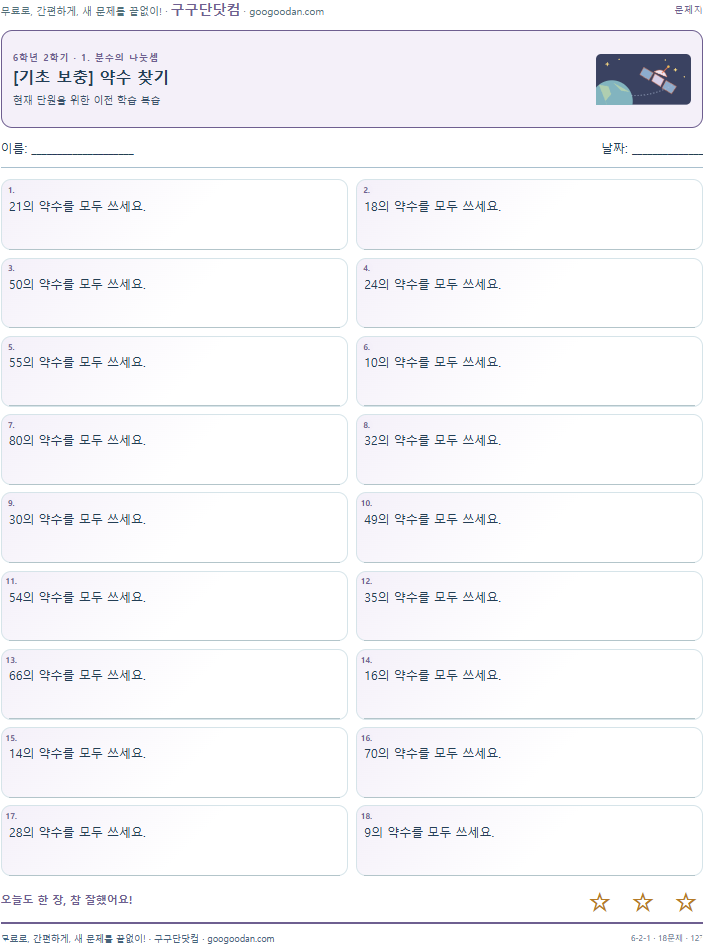Select problem 6 about 10의 약수
Viewport: 704px width, 945px height.
tap(529, 371)
